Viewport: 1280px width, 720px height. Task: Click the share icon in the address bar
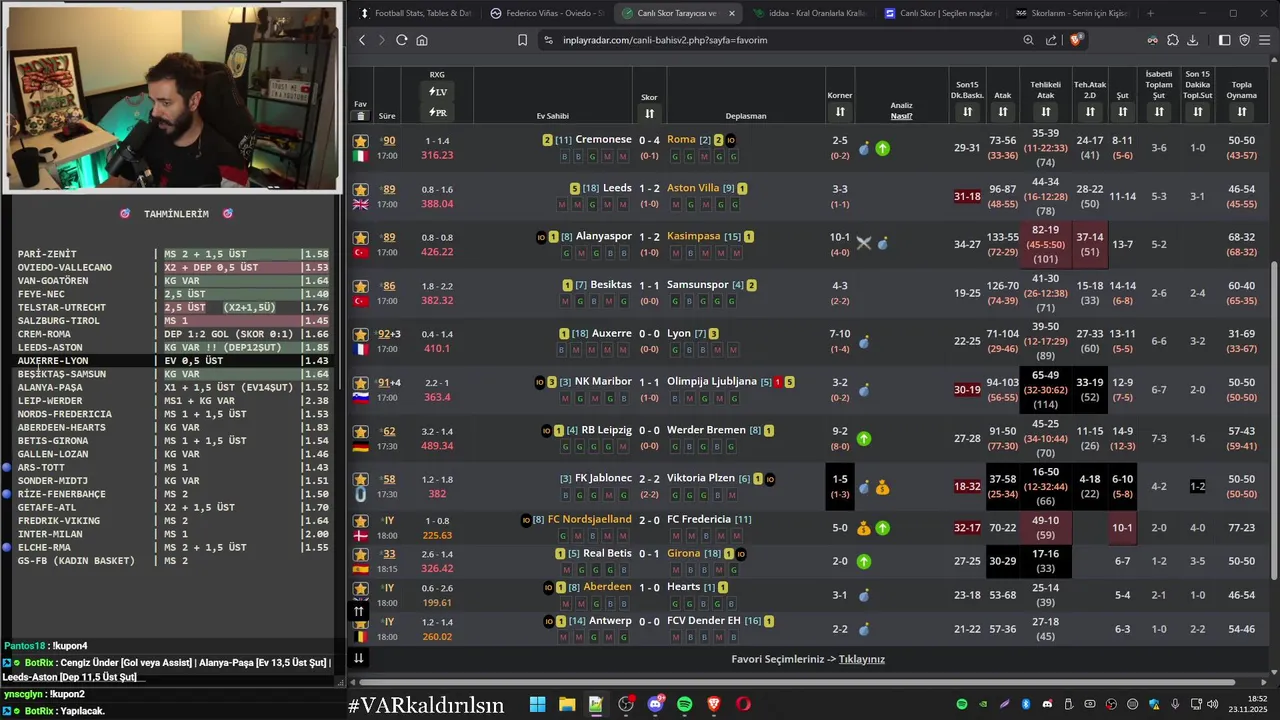point(1051,40)
